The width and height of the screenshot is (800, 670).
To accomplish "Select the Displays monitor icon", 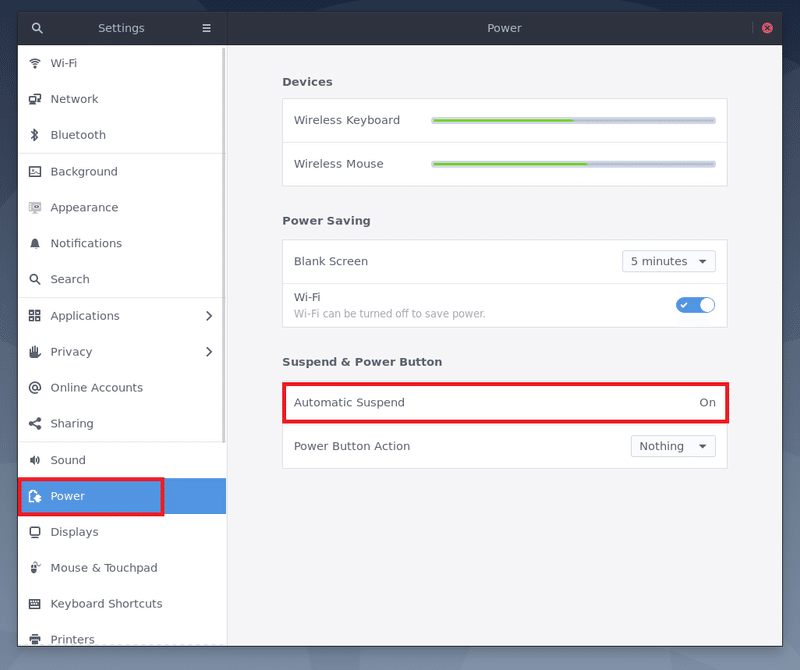I will [x=35, y=532].
